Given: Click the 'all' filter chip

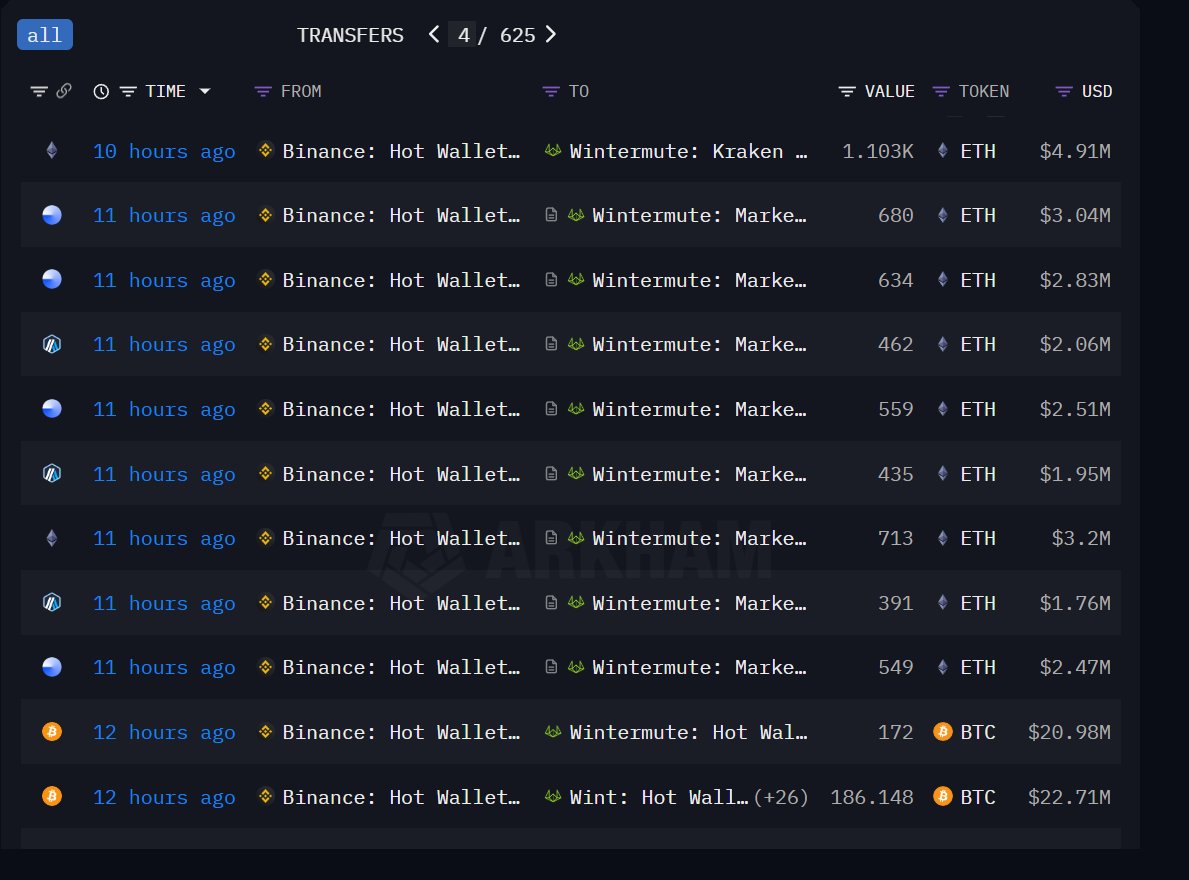Looking at the screenshot, I should click(x=45, y=35).
